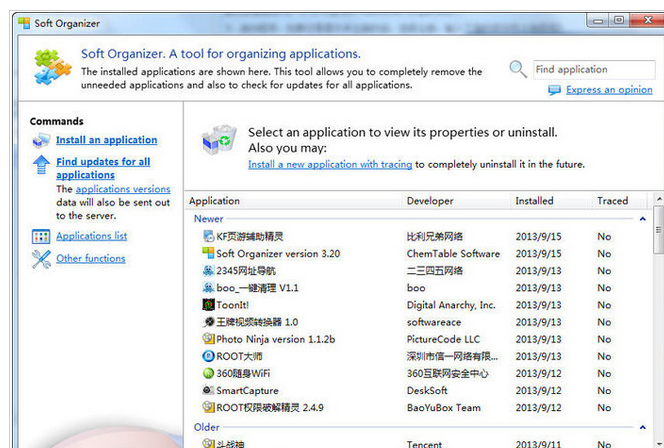Click the blue arrow Find updates icon
Screen dimensions: 664x448
click(x=42, y=165)
